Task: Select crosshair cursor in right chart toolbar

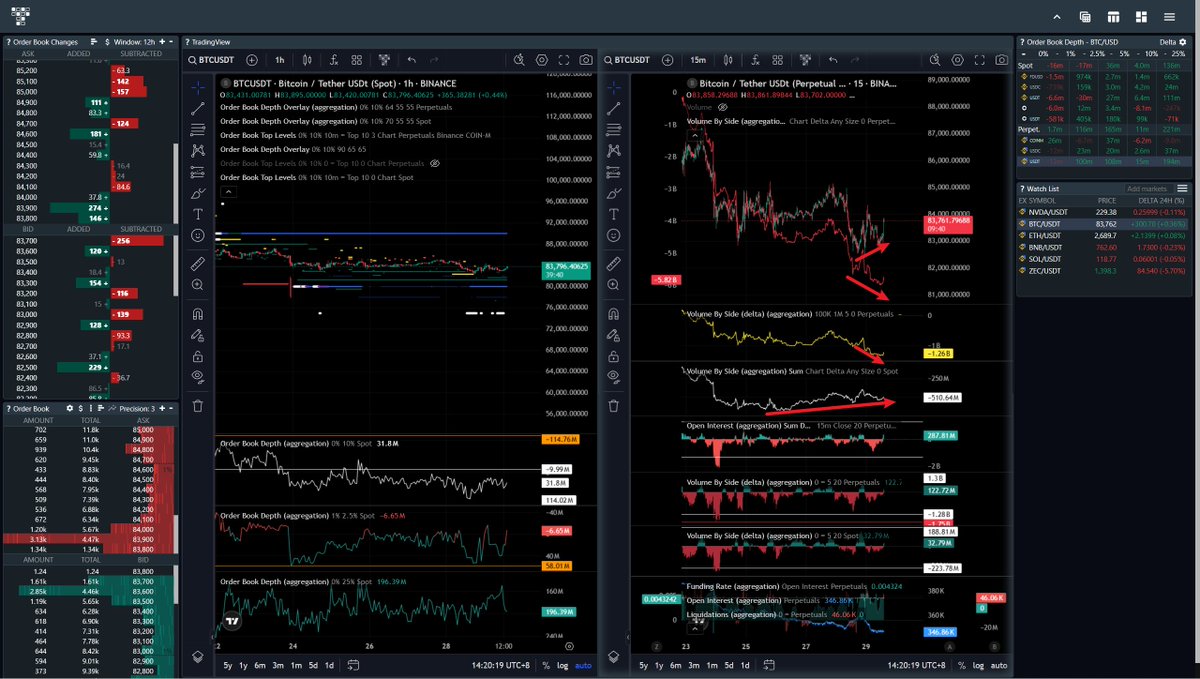Action: 614,87
